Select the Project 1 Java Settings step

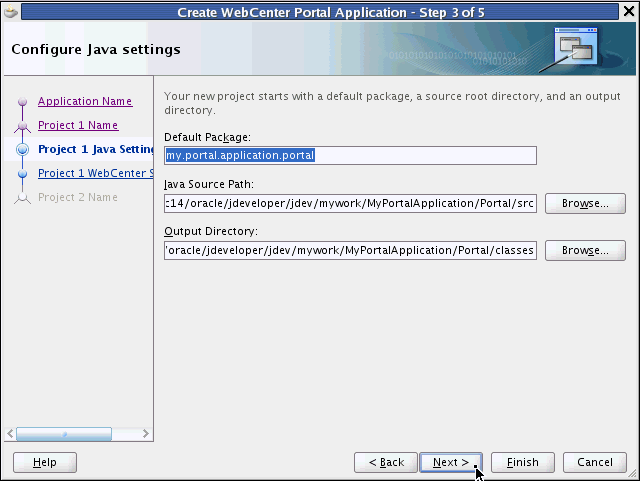pos(96,149)
